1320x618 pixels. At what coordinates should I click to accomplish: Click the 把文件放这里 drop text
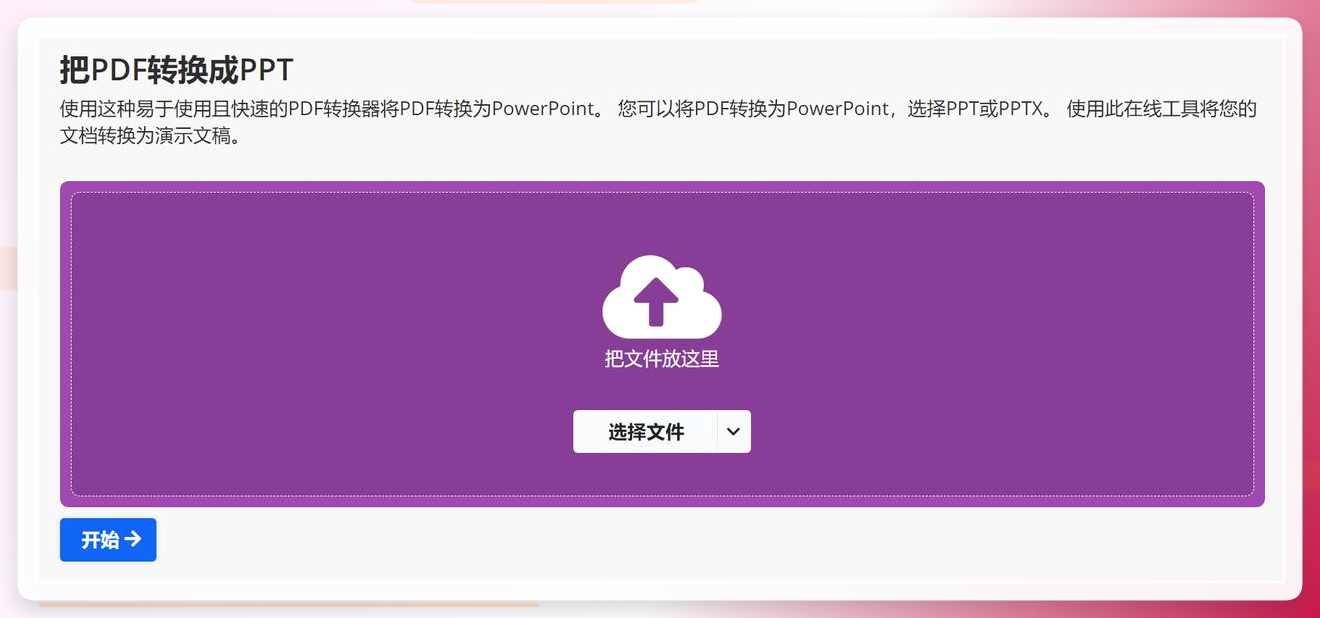point(662,359)
